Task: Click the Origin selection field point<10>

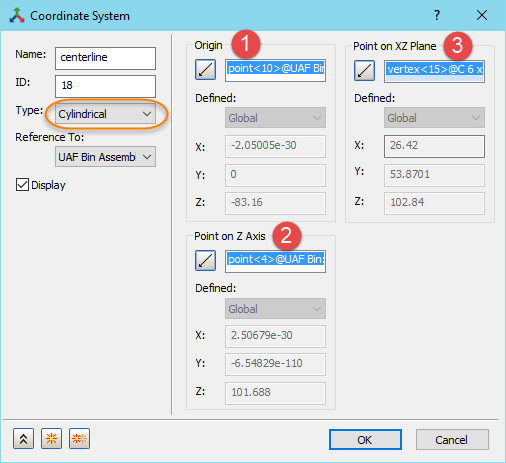Action: (275, 70)
